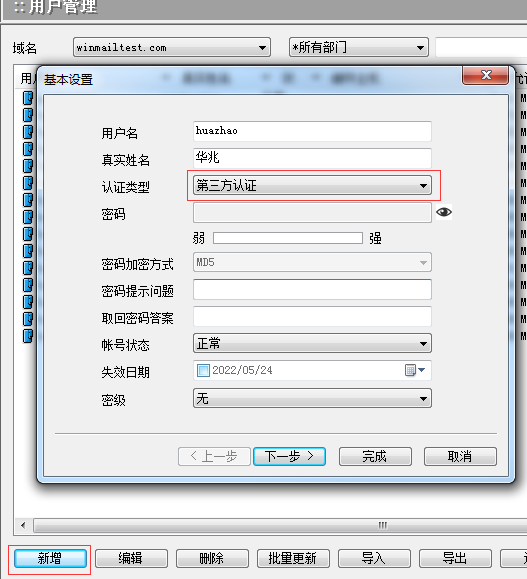Show password with the eye icon
Image resolution: width=527 pixels, height=579 pixels.
(x=444, y=212)
